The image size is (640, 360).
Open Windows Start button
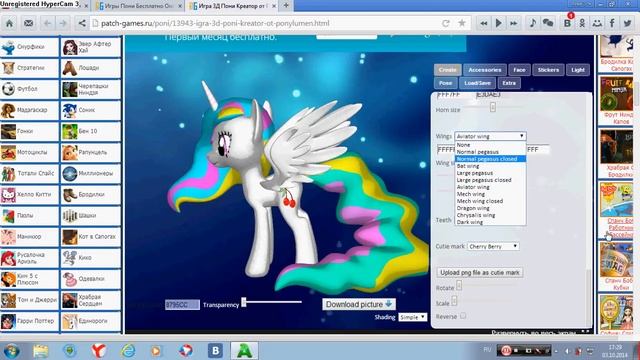[x=12, y=351]
